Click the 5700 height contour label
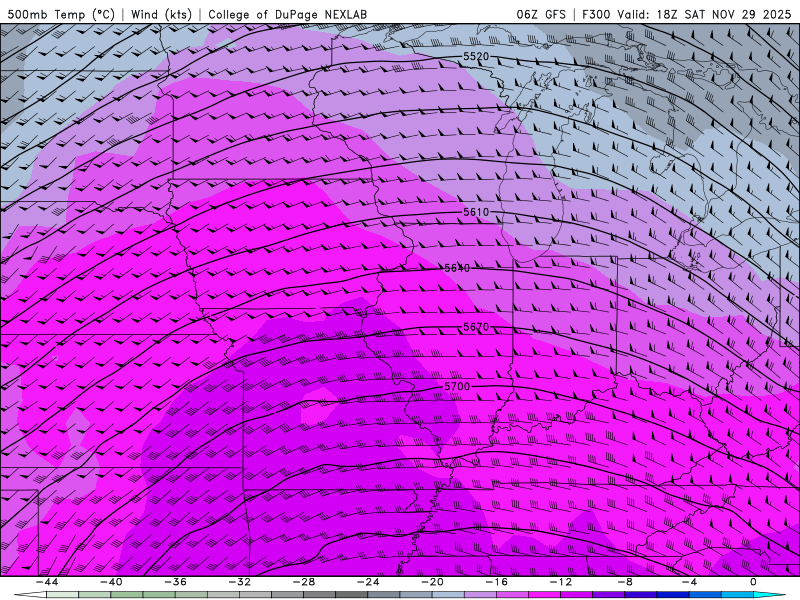Screen dimensions: 800x600 [x=457, y=386]
